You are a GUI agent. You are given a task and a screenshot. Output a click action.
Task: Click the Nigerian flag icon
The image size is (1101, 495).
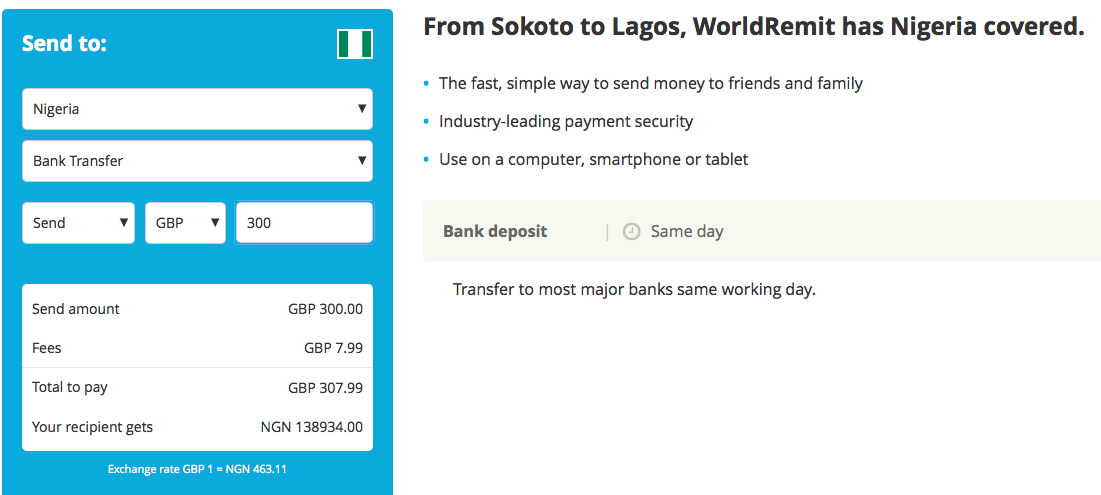coord(355,44)
